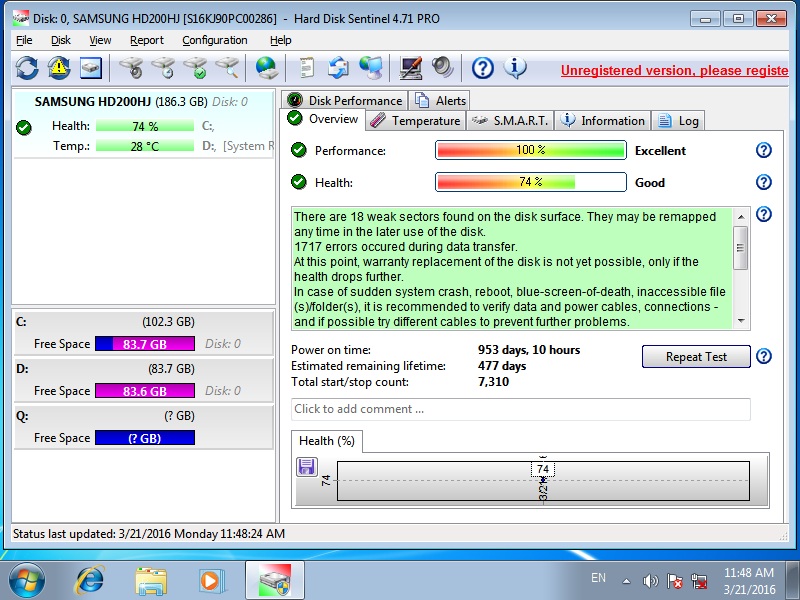Click the Performance 100 % gradient bar
Image resolution: width=800 pixels, height=600 pixels.
point(531,151)
